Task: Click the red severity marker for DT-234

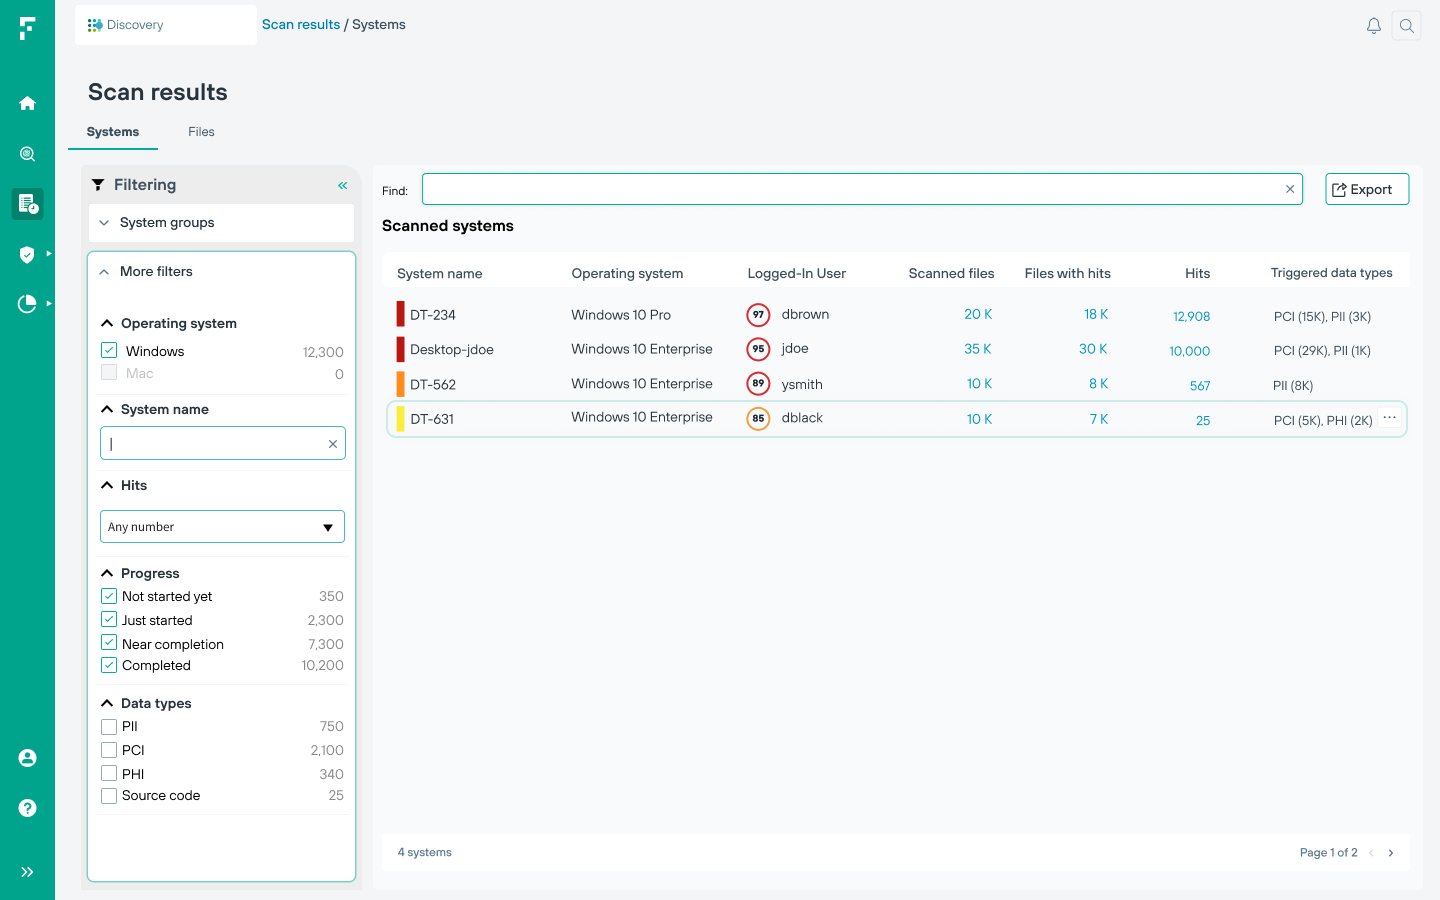Action: tap(401, 315)
